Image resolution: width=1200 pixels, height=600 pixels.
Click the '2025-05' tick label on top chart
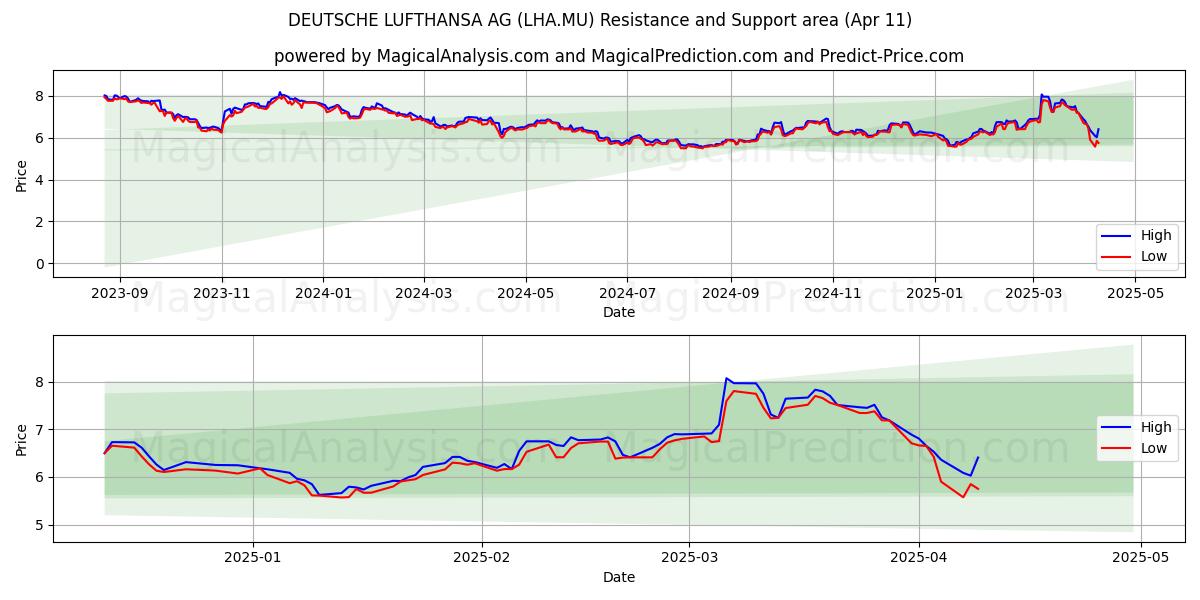point(1135,293)
